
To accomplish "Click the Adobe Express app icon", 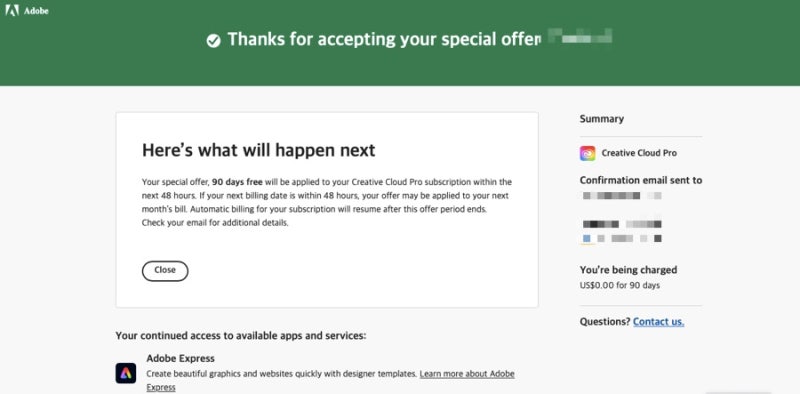I will coord(126,373).
